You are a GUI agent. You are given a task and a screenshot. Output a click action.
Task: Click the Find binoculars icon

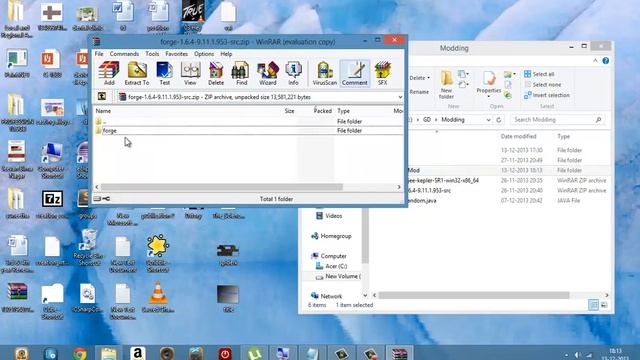[241, 73]
